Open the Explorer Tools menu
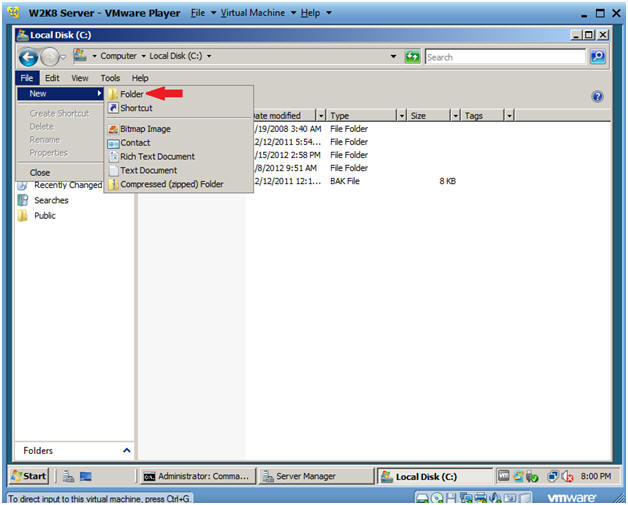 (110, 78)
